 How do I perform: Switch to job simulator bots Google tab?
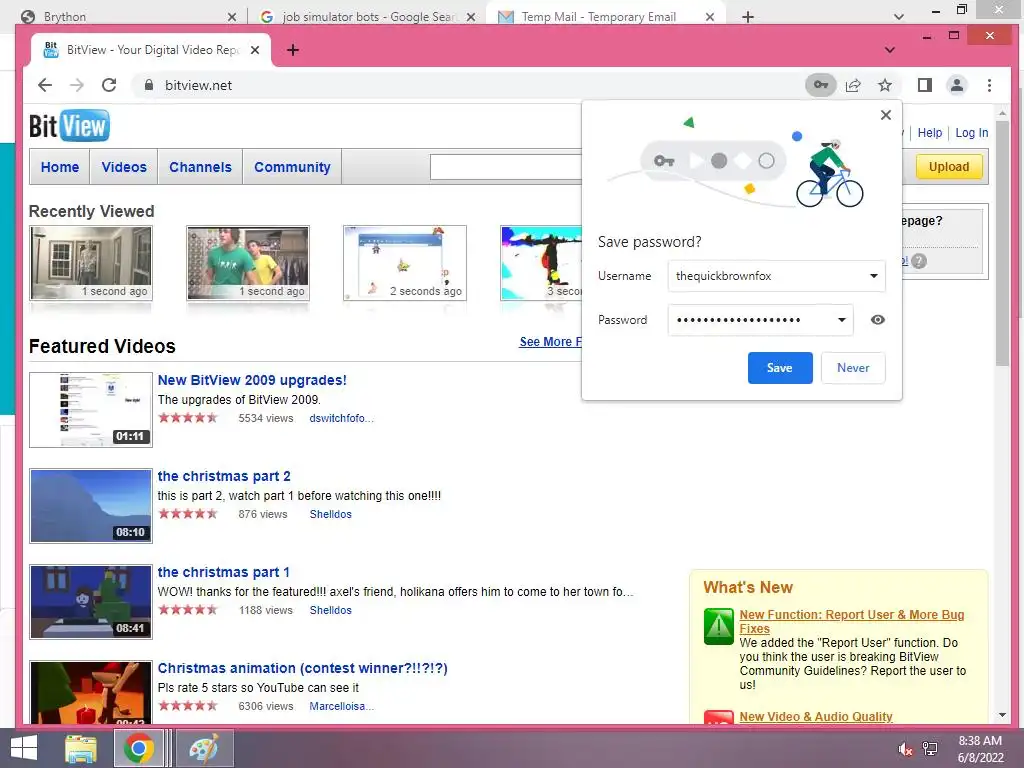click(368, 16)
